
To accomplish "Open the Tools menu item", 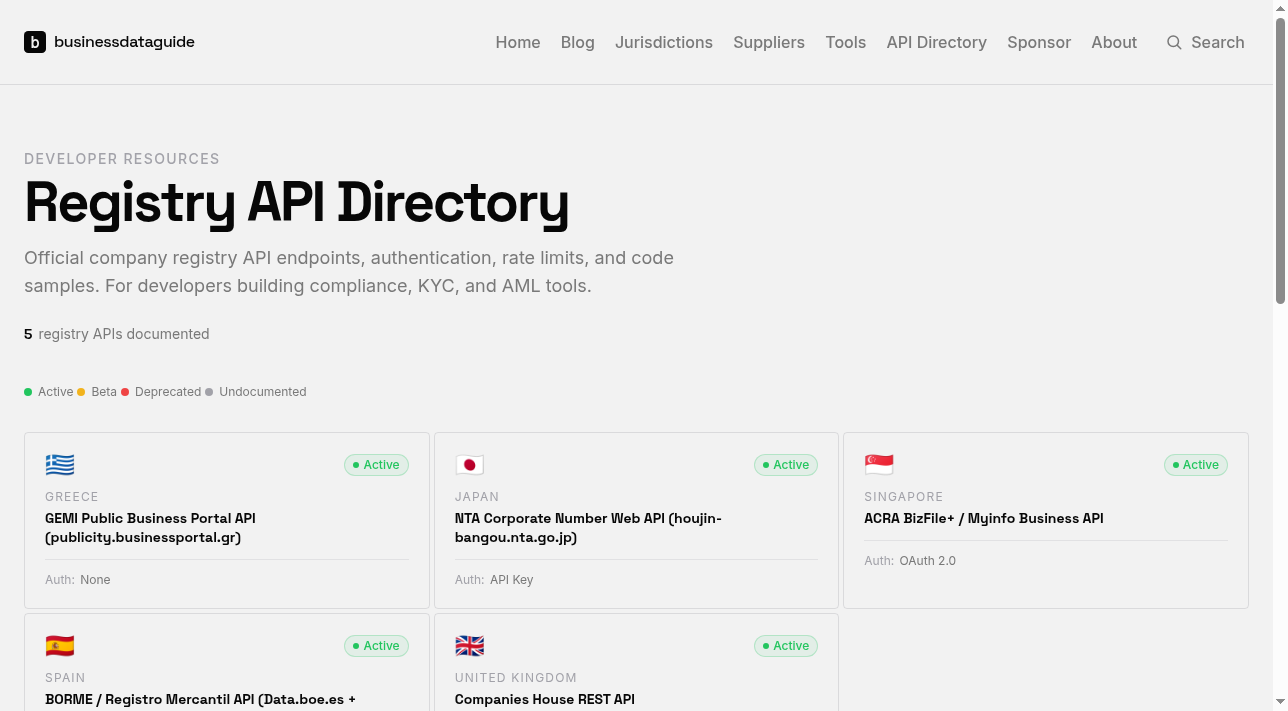I will click(846, 42).
